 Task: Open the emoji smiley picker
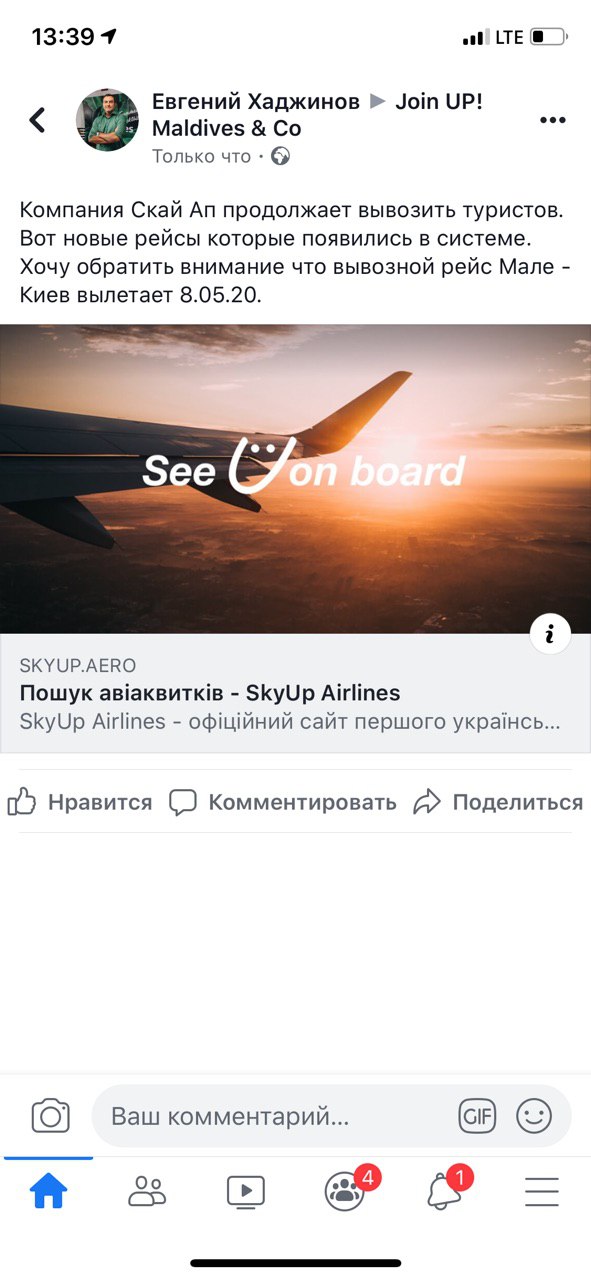(534, 1116)
